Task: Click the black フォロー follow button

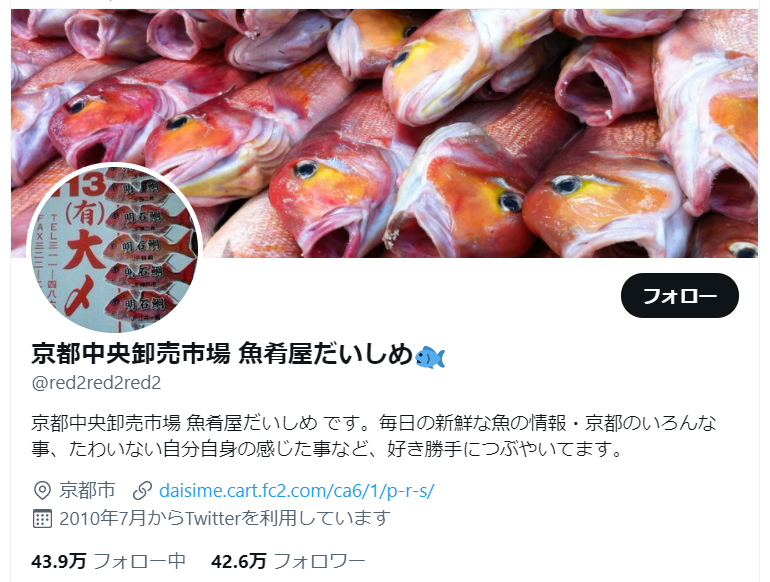Action: pyautogui.click(x=680, y=296)
